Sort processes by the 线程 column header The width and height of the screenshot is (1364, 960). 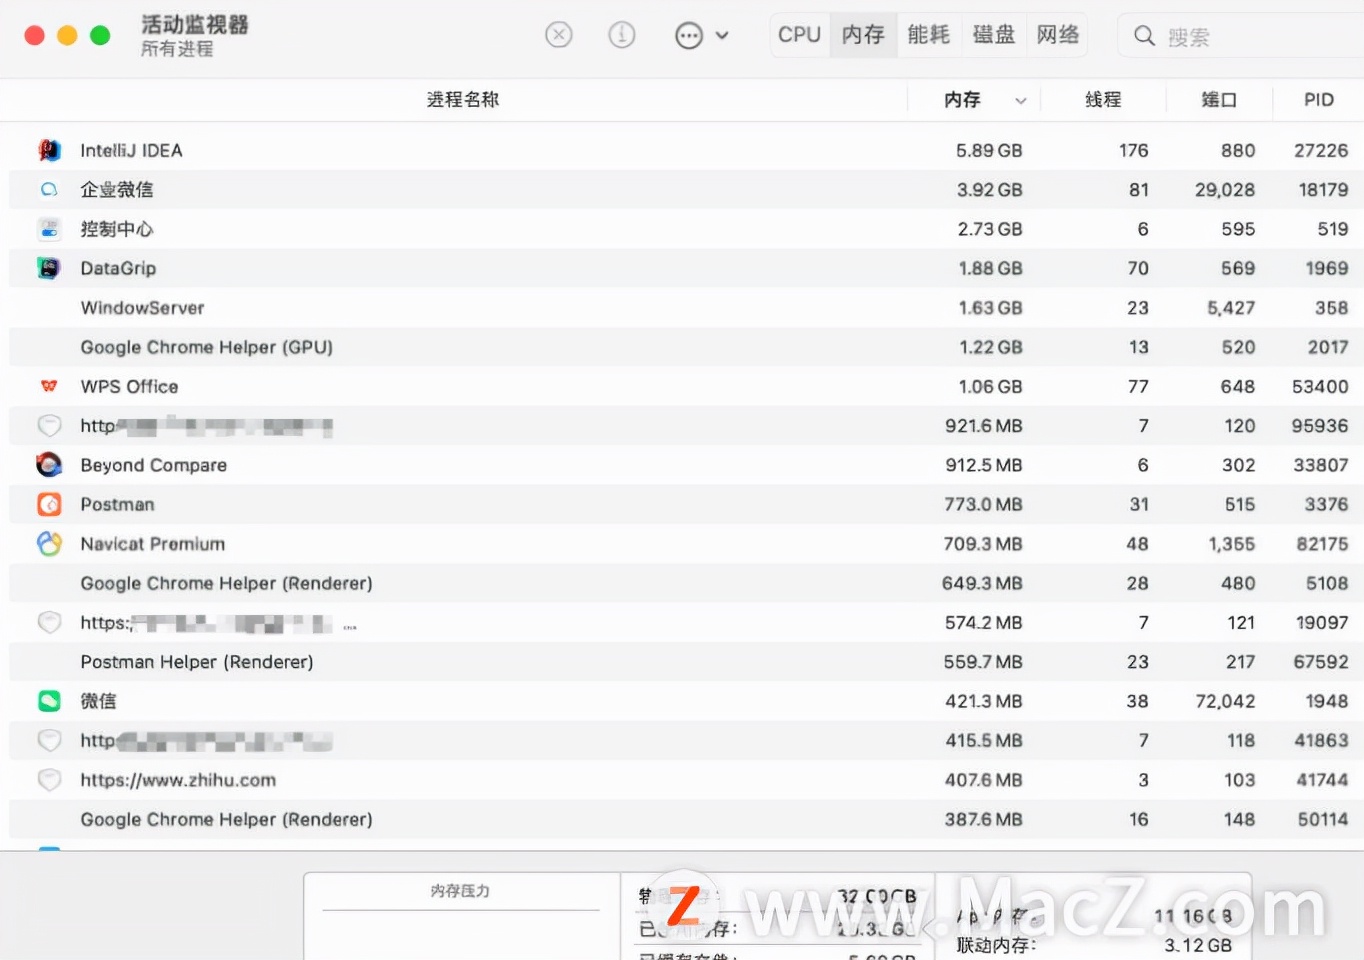tap(1104, 100)
